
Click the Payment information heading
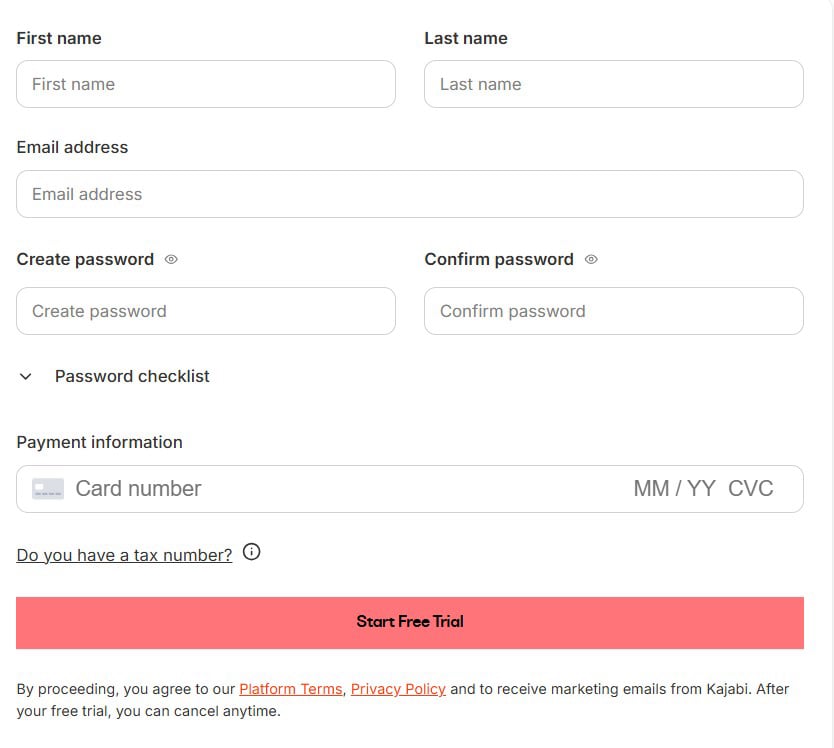[x=100, y=442]
